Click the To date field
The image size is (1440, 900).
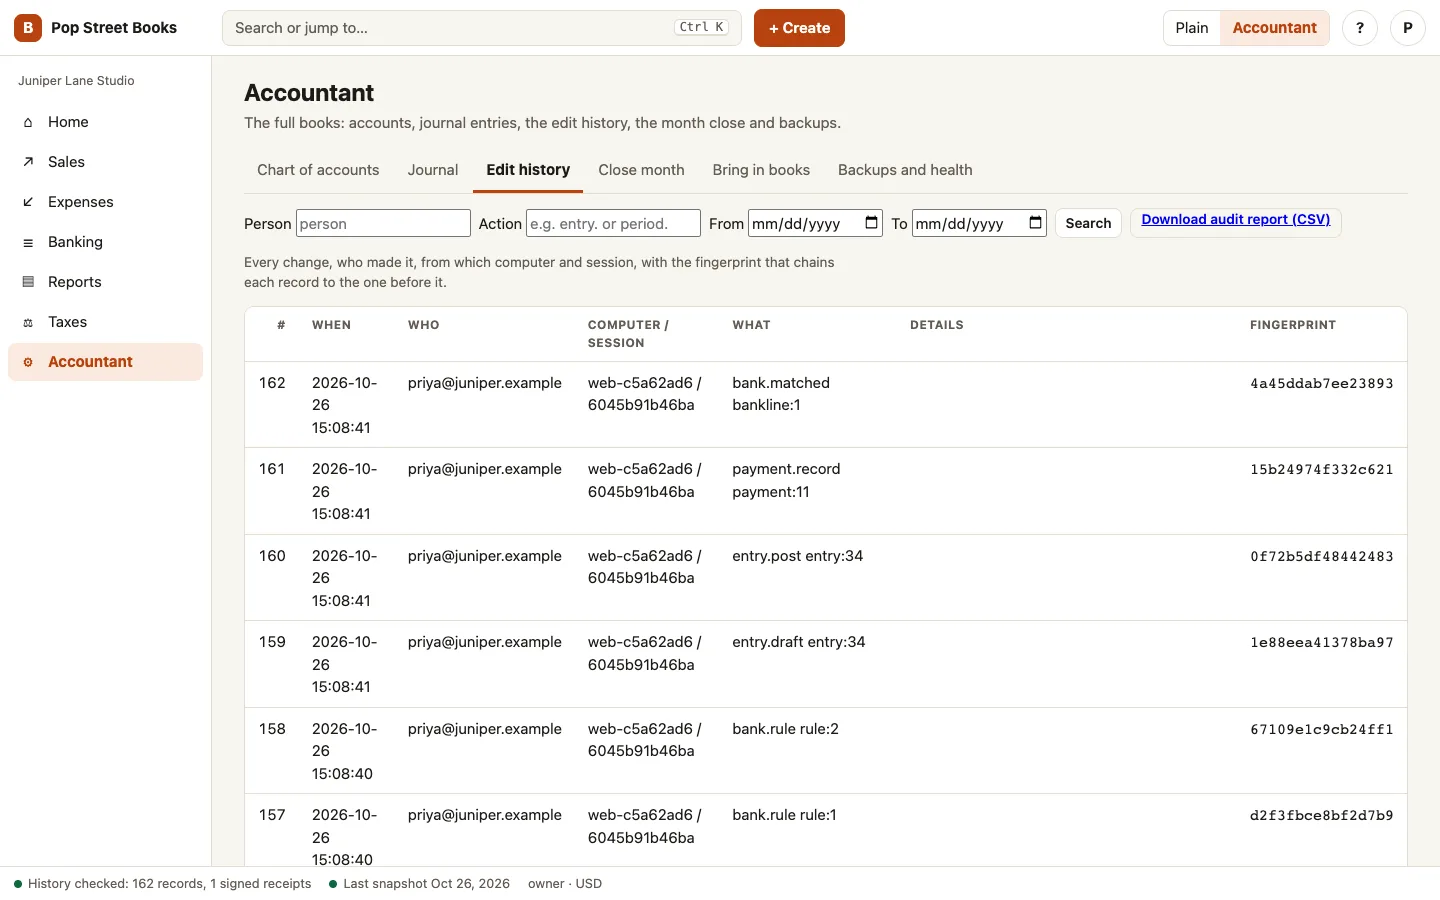tap(979, 223)
